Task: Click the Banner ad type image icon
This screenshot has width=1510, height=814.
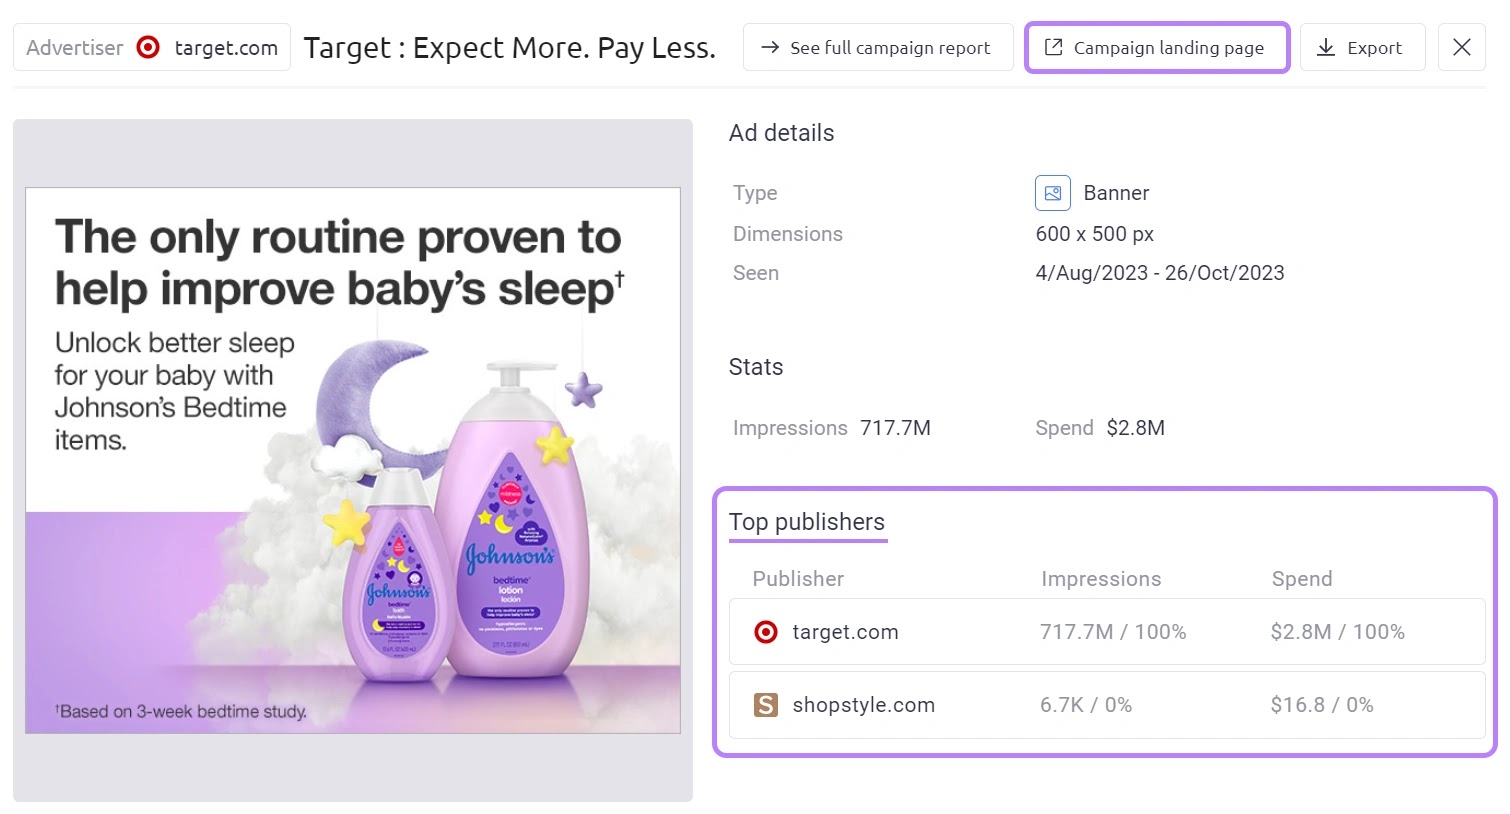Action: tap(1052, 192)
